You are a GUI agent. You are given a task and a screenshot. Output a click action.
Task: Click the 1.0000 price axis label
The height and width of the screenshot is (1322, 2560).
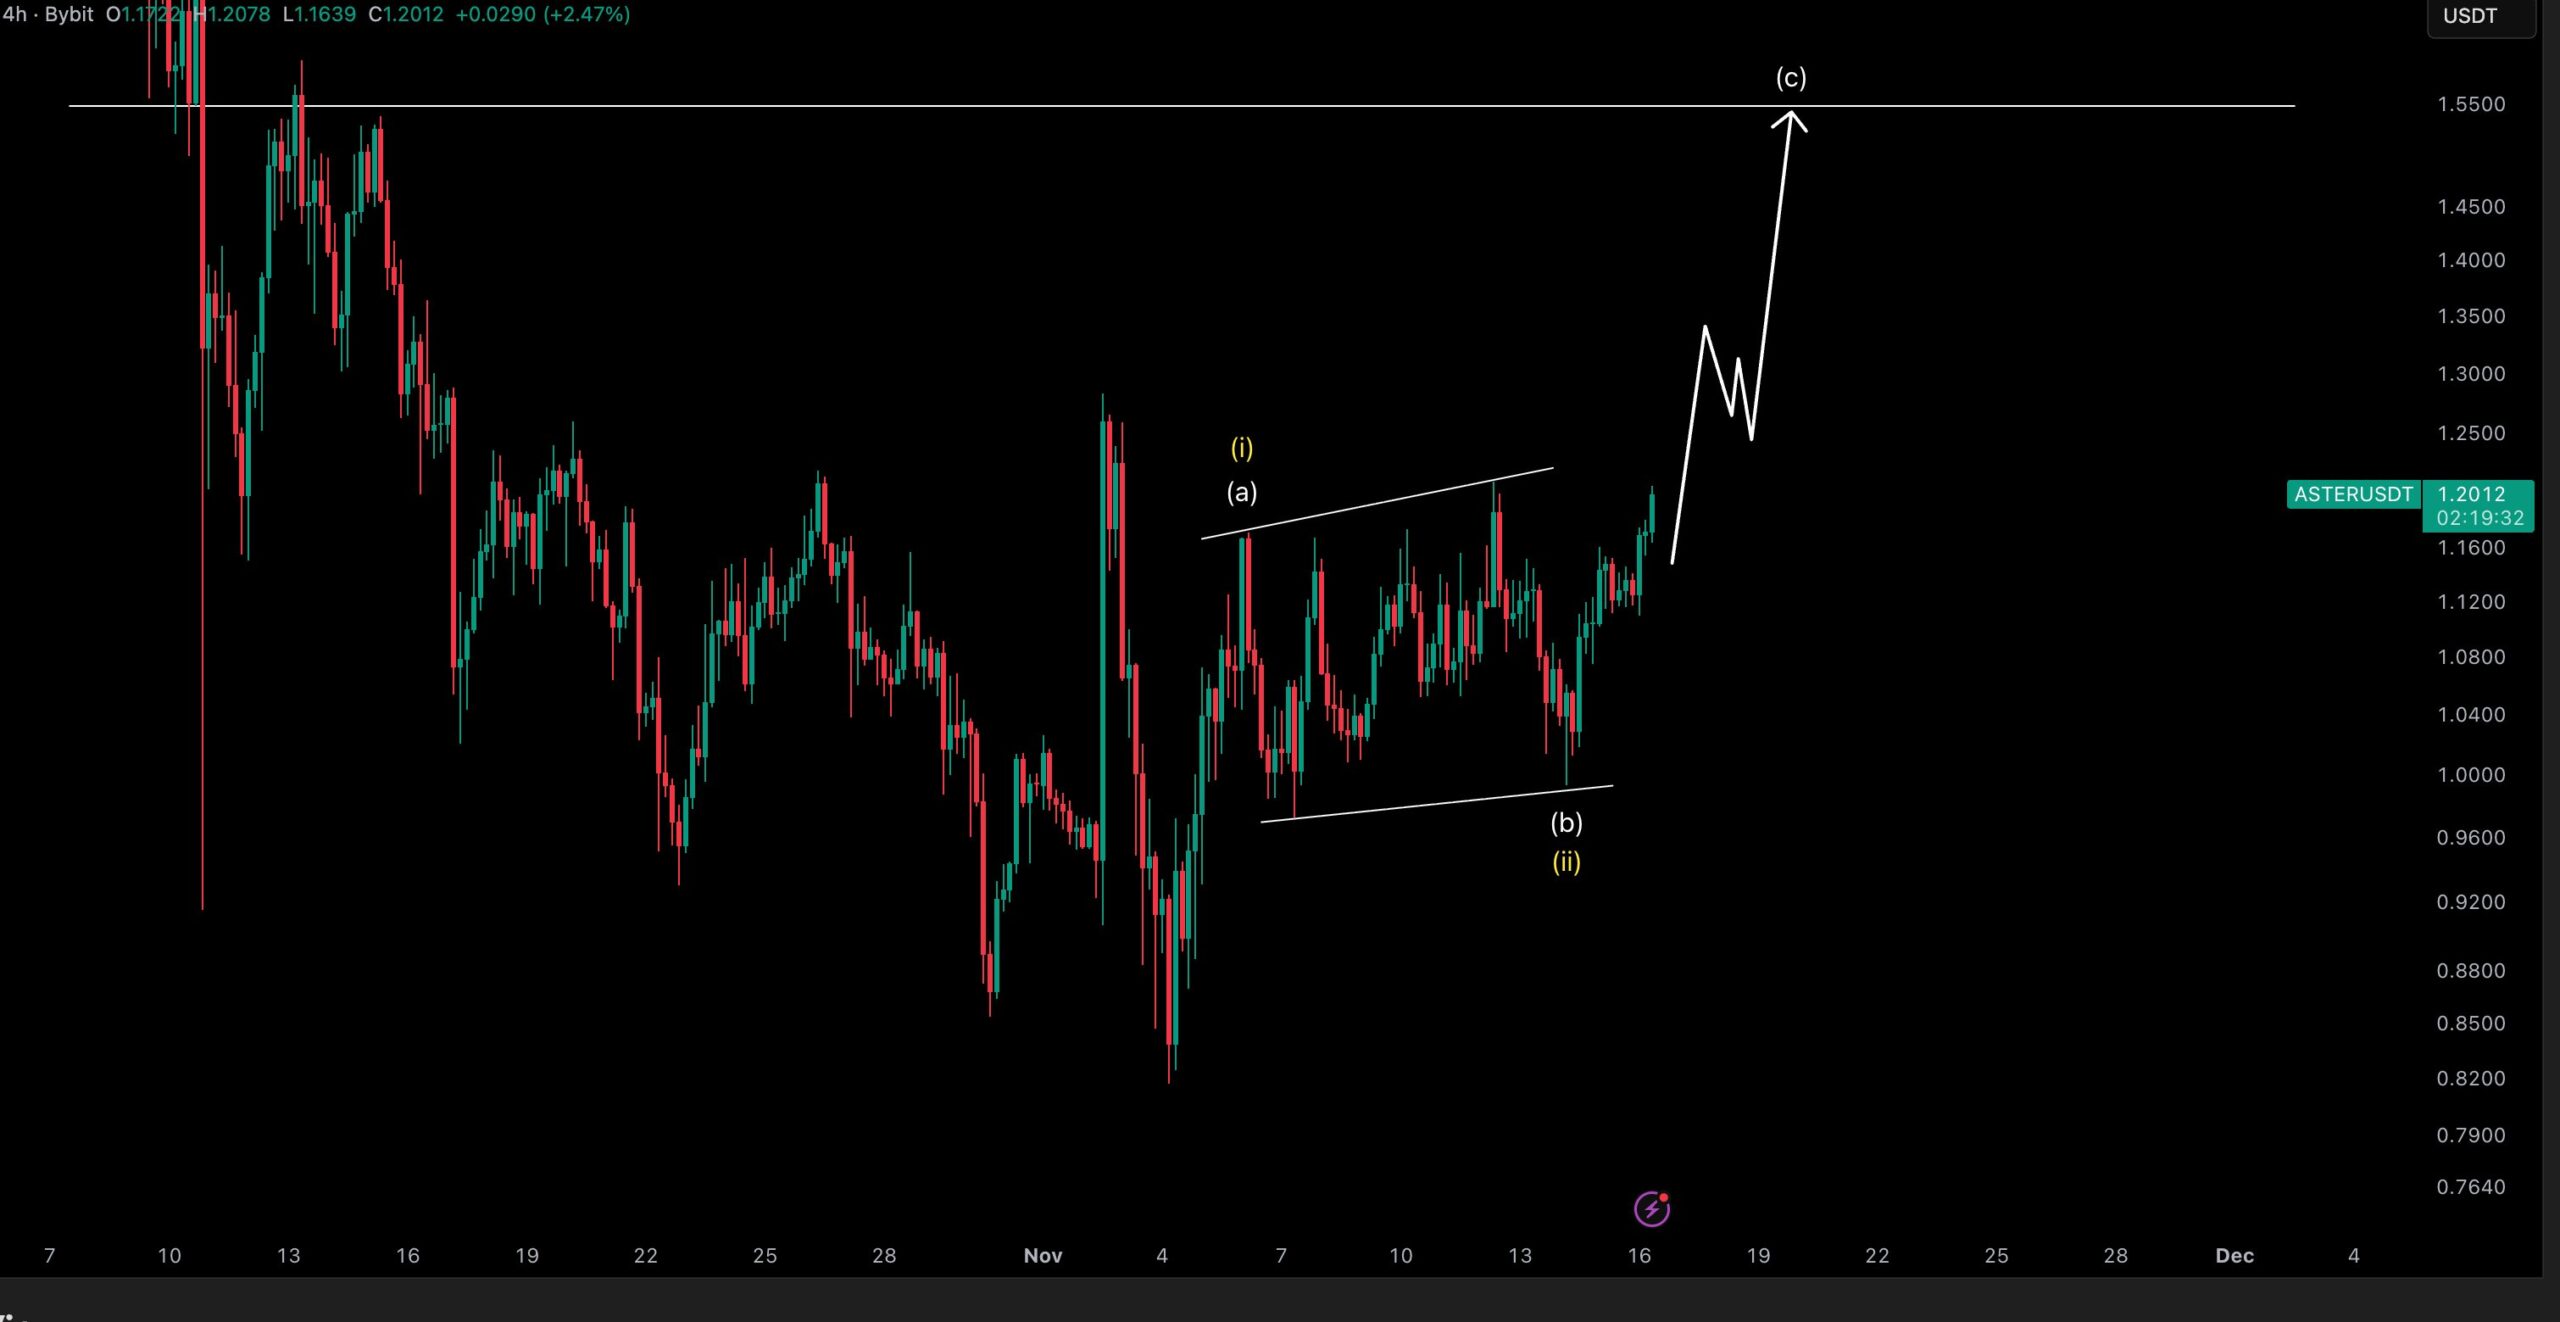(2470, 774)
